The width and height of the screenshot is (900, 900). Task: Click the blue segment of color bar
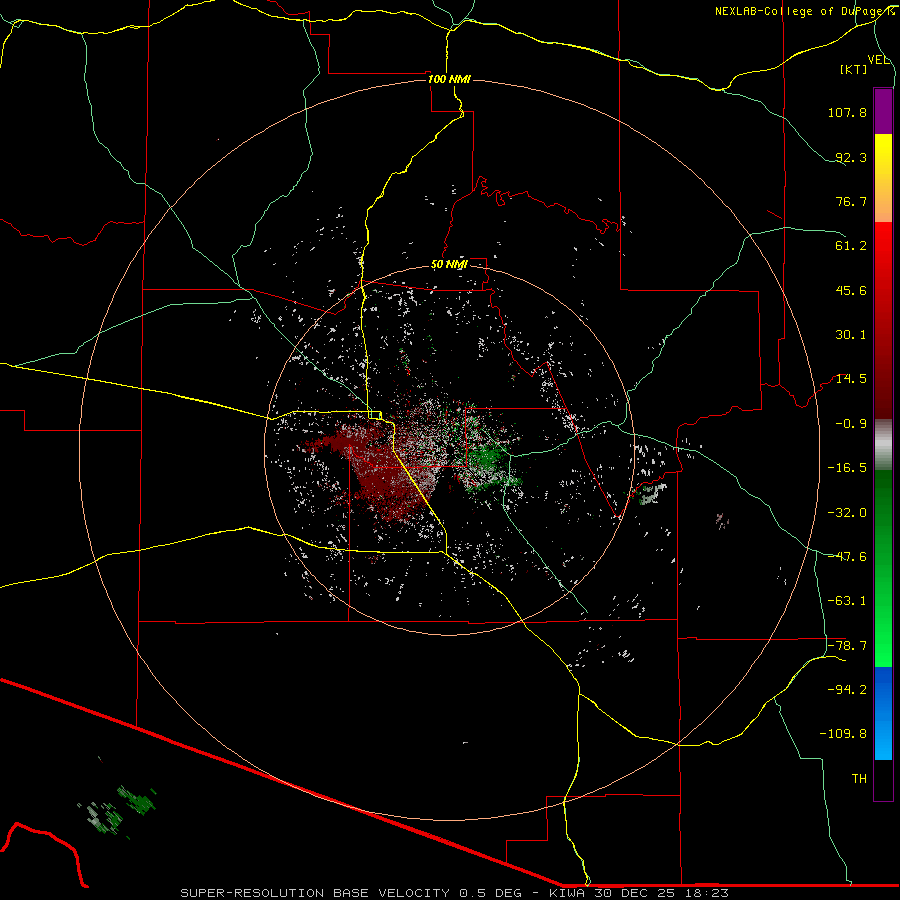click(883, 713)
